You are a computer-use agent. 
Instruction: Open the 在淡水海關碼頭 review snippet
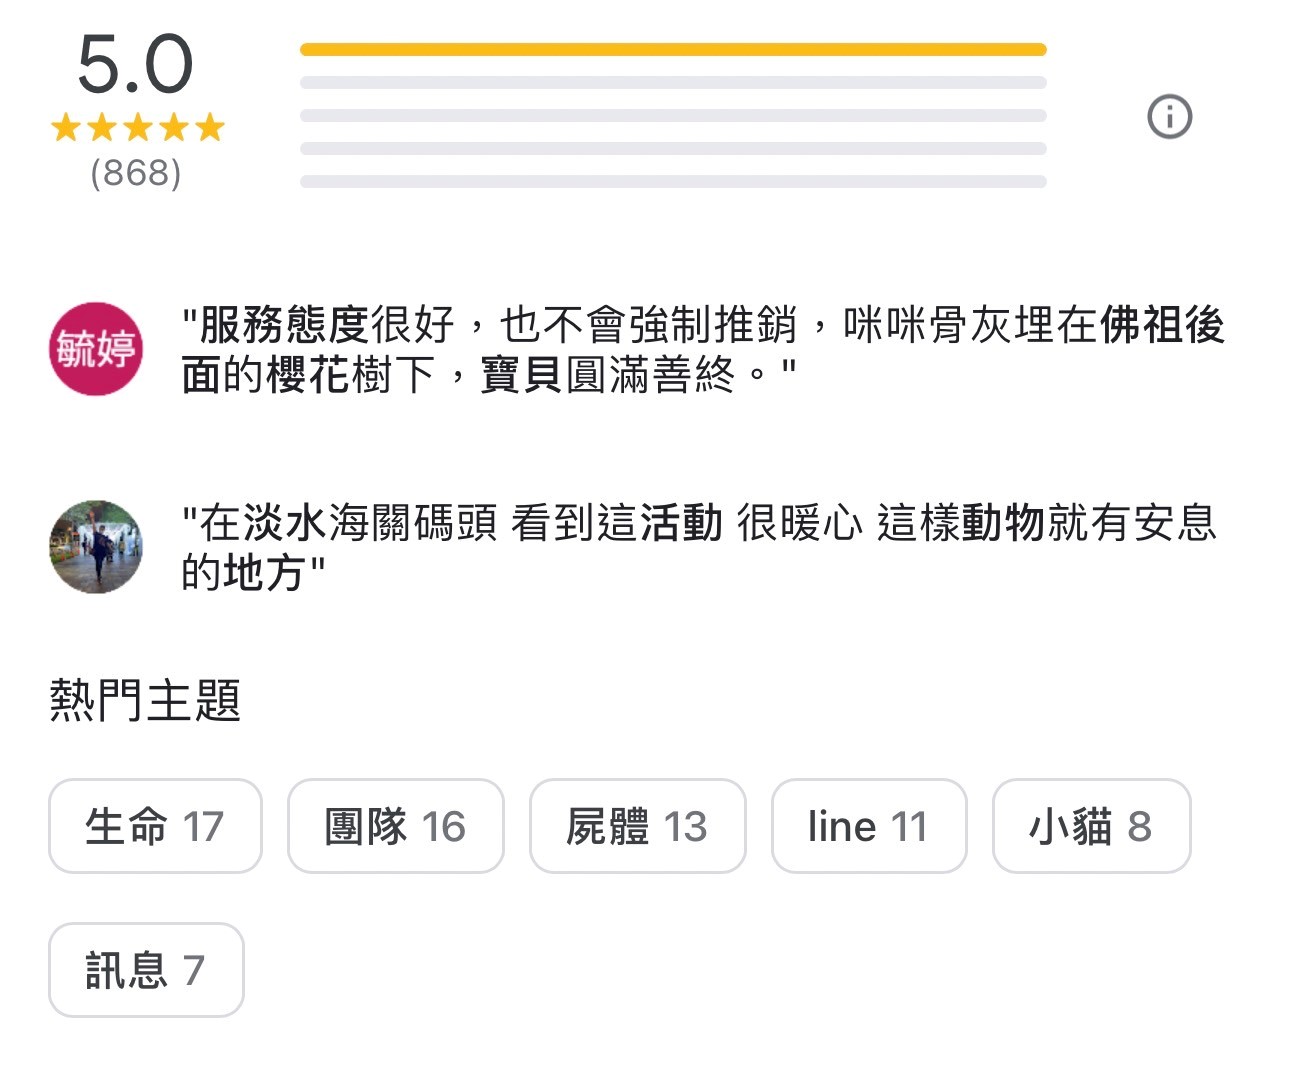[698, 547]
